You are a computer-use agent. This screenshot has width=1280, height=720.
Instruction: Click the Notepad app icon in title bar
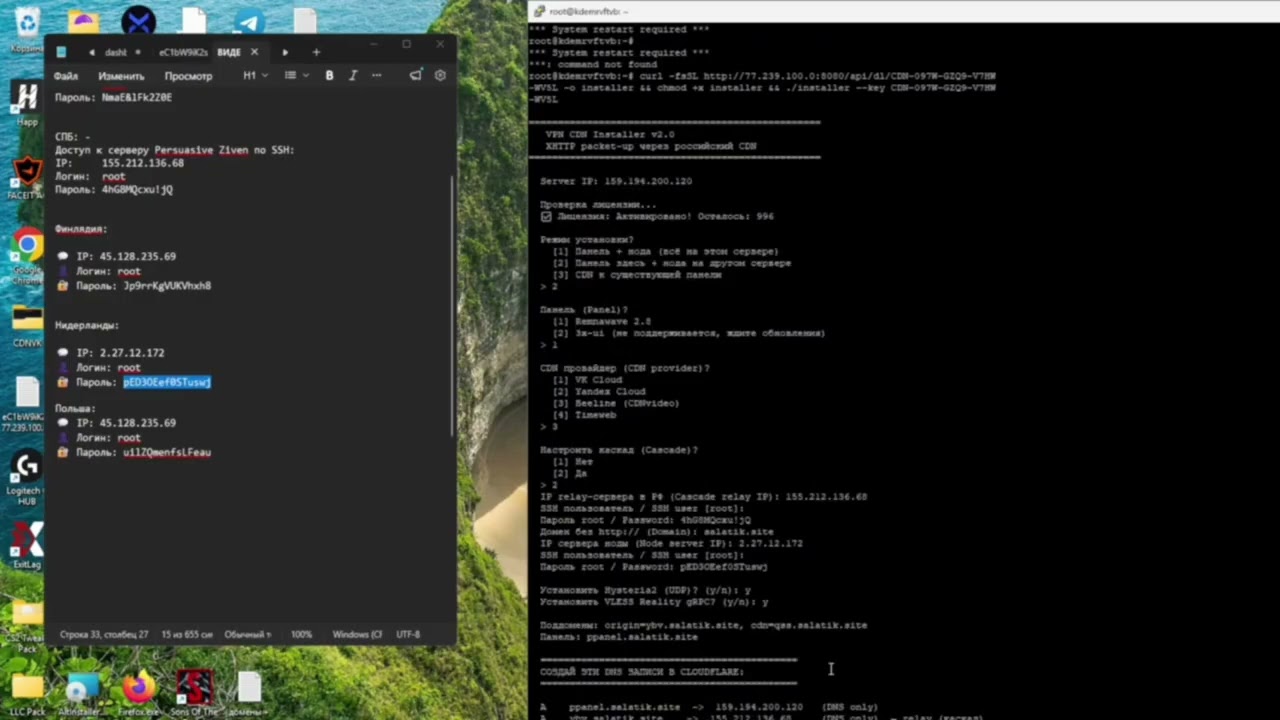click(x=62, y=52)
